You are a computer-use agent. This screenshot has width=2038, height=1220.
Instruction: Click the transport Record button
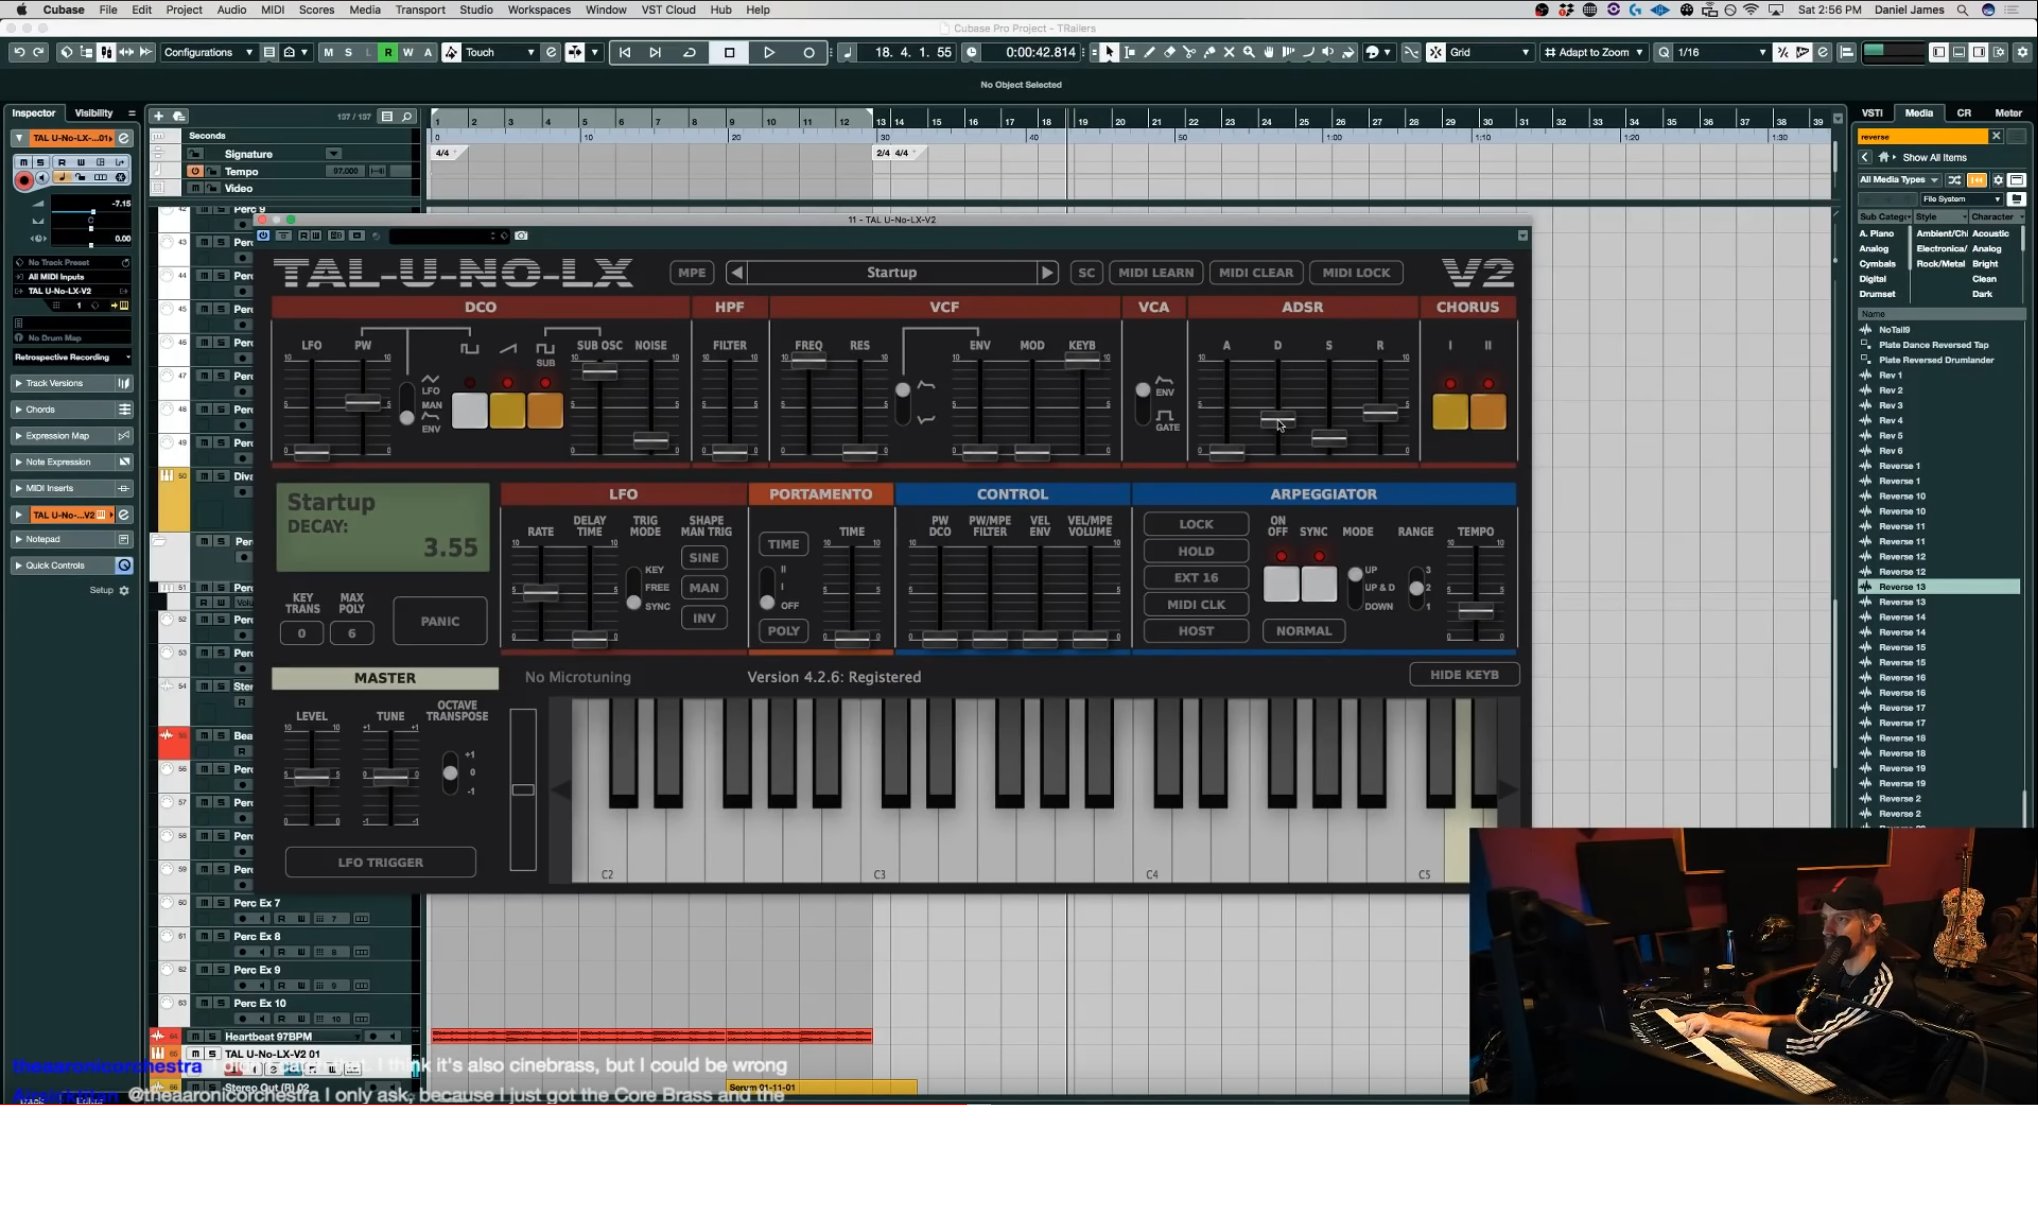tap(809, 52)
